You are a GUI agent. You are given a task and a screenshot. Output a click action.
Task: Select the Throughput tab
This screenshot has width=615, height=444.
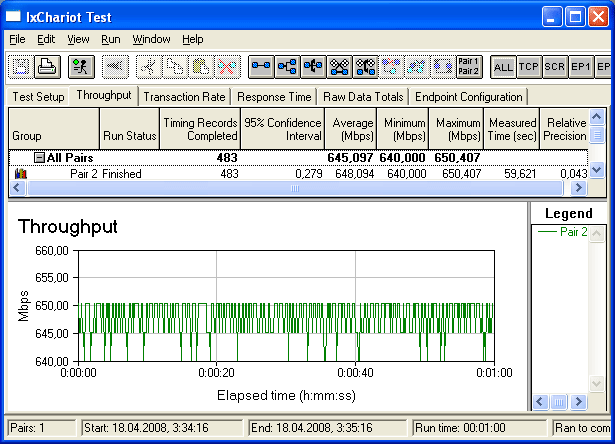(104, 95)
